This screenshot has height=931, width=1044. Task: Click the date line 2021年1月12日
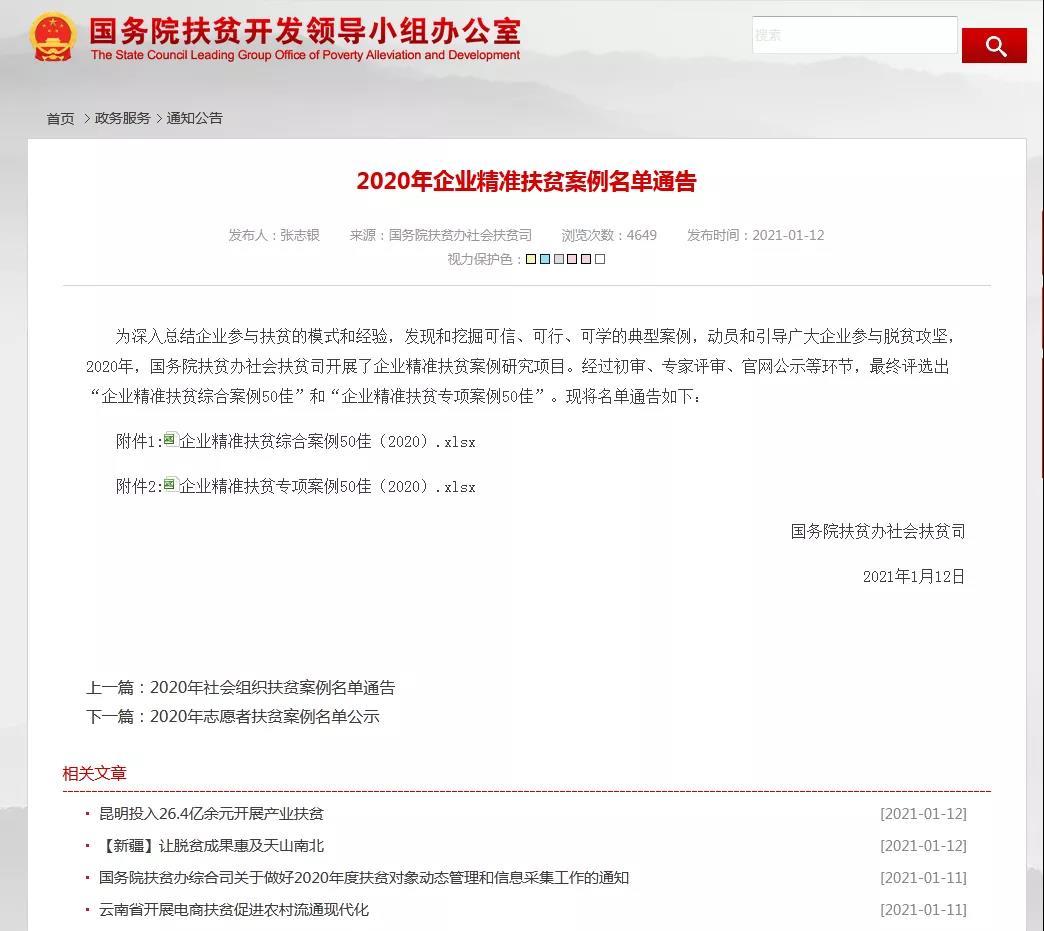coord(914,576)
